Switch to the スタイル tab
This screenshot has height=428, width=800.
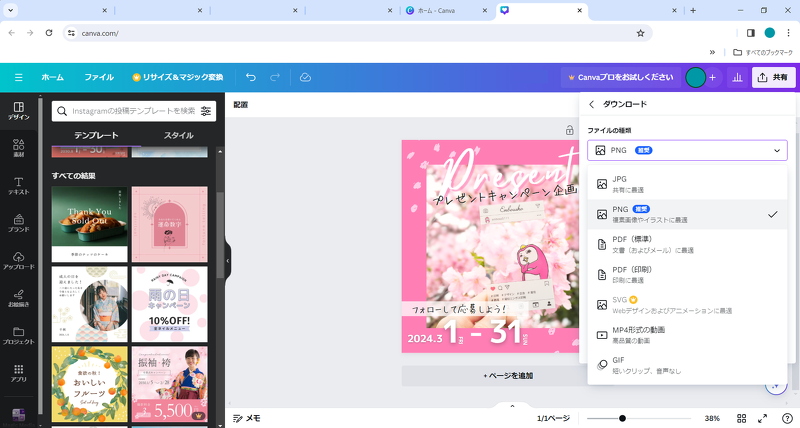(179, 135)
